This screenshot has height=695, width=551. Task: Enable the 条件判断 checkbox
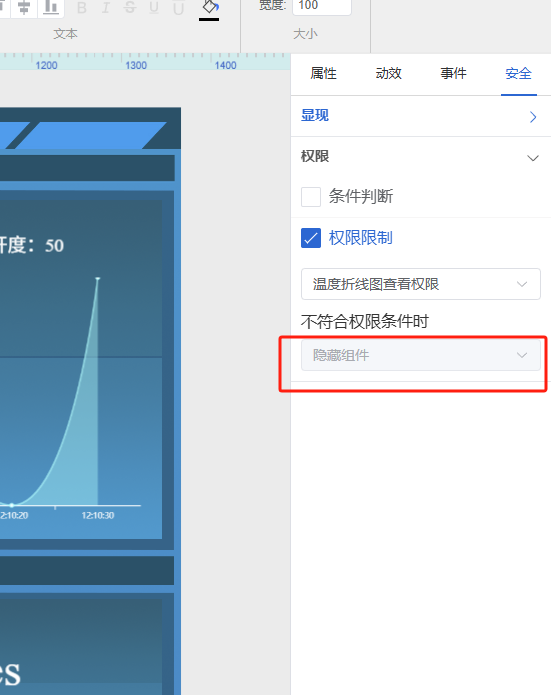click(311, 197)
